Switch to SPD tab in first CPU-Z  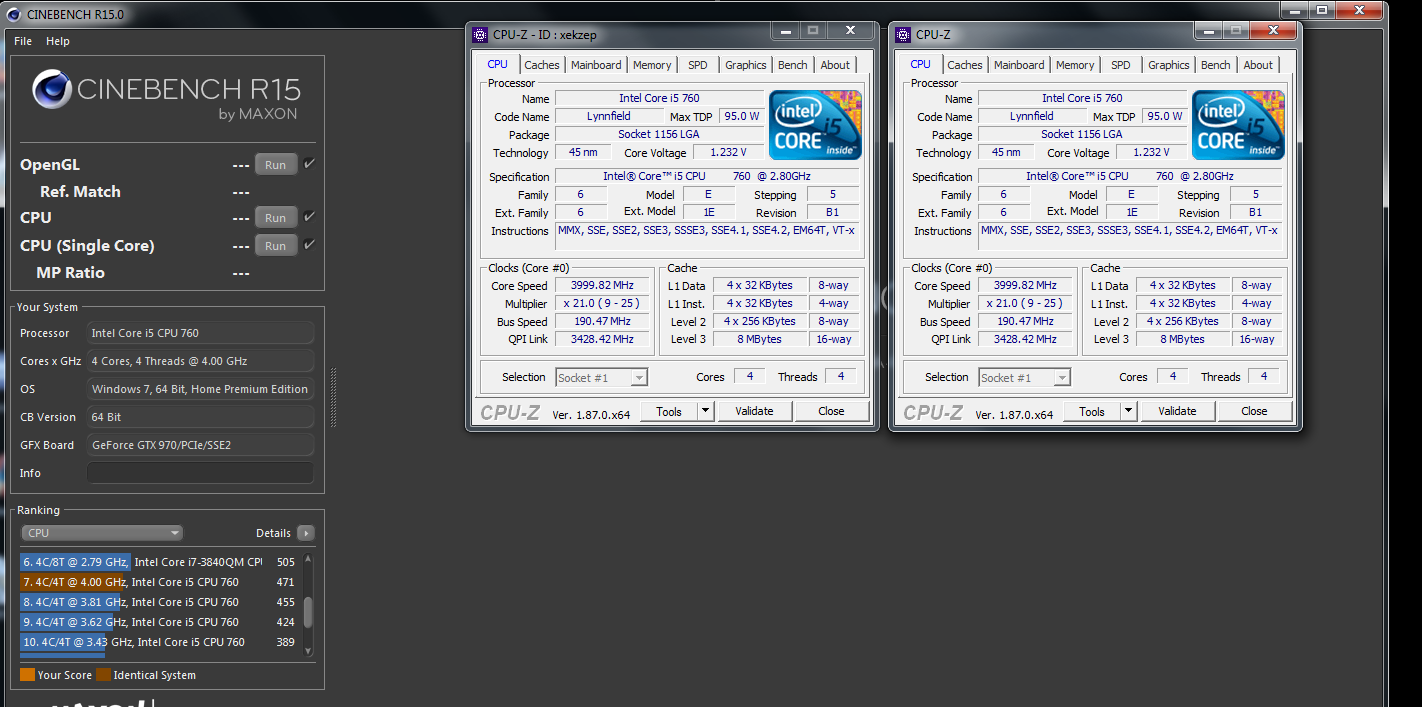click(x=698, y=65)
